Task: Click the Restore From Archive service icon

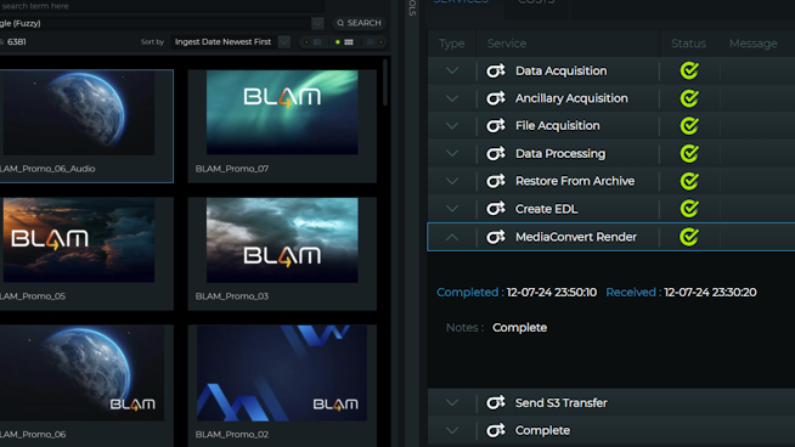Action: tap(495, 181)
